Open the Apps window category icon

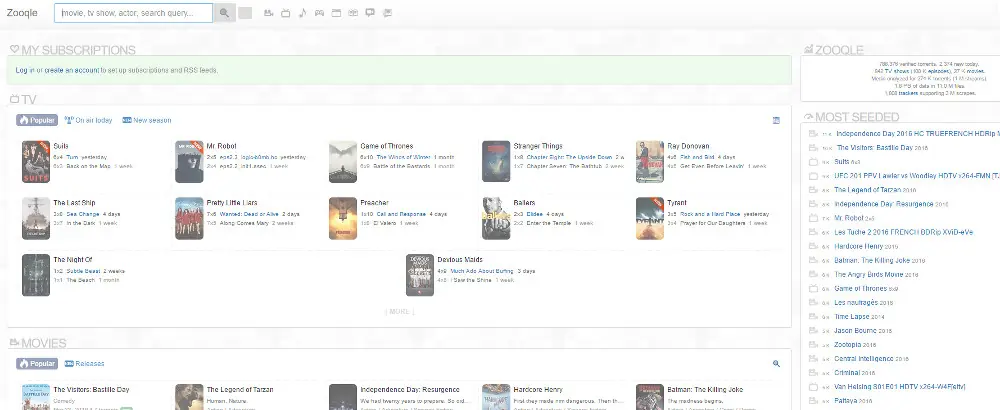click(336, 13)
